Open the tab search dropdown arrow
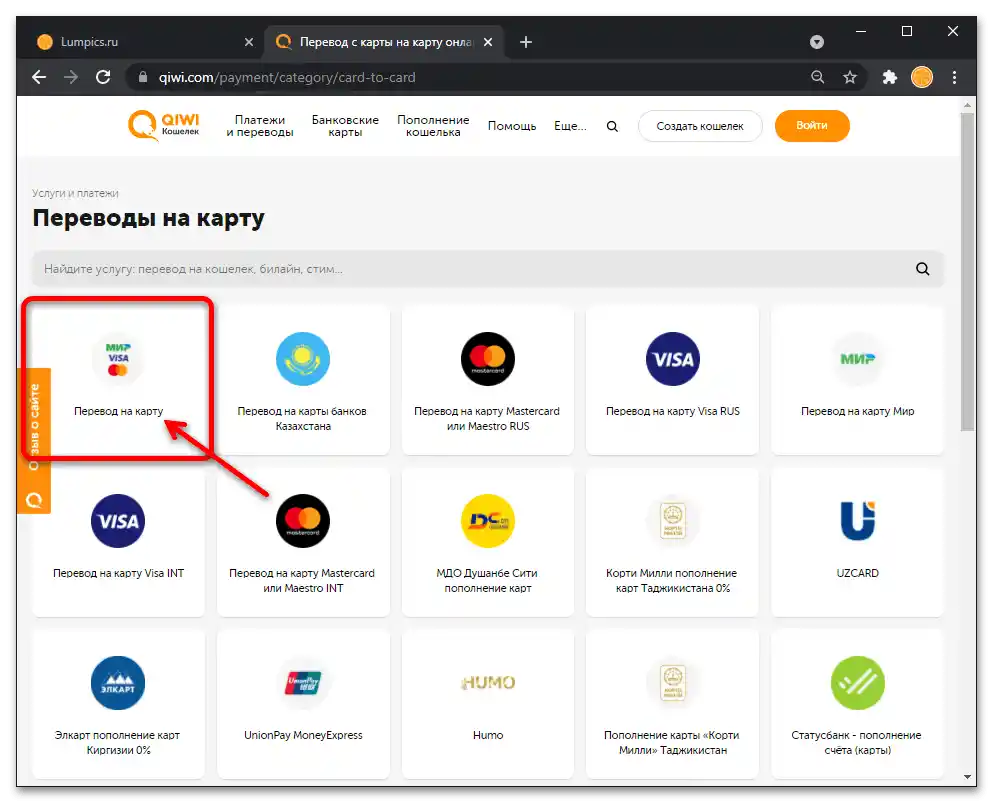993x803 pixels. pyautogui.click(x=817, y=42)
